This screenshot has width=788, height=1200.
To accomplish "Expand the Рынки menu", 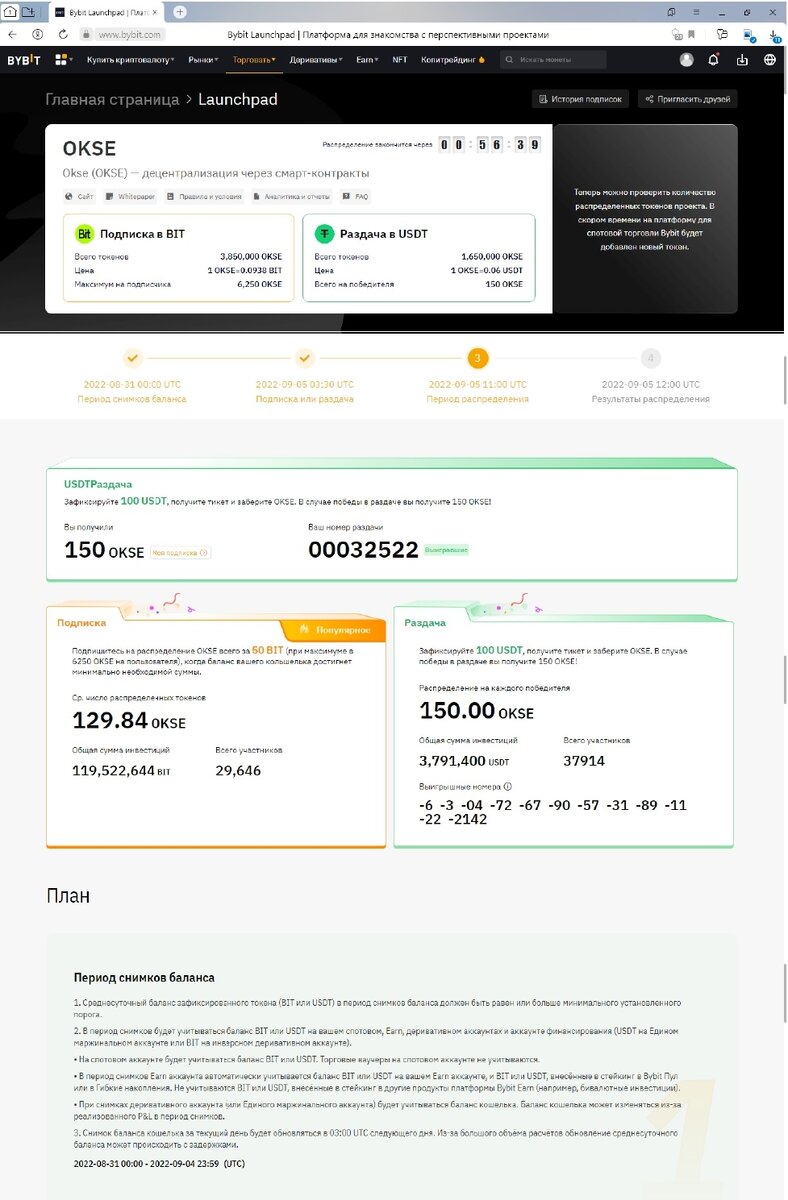I will point(202,60).
